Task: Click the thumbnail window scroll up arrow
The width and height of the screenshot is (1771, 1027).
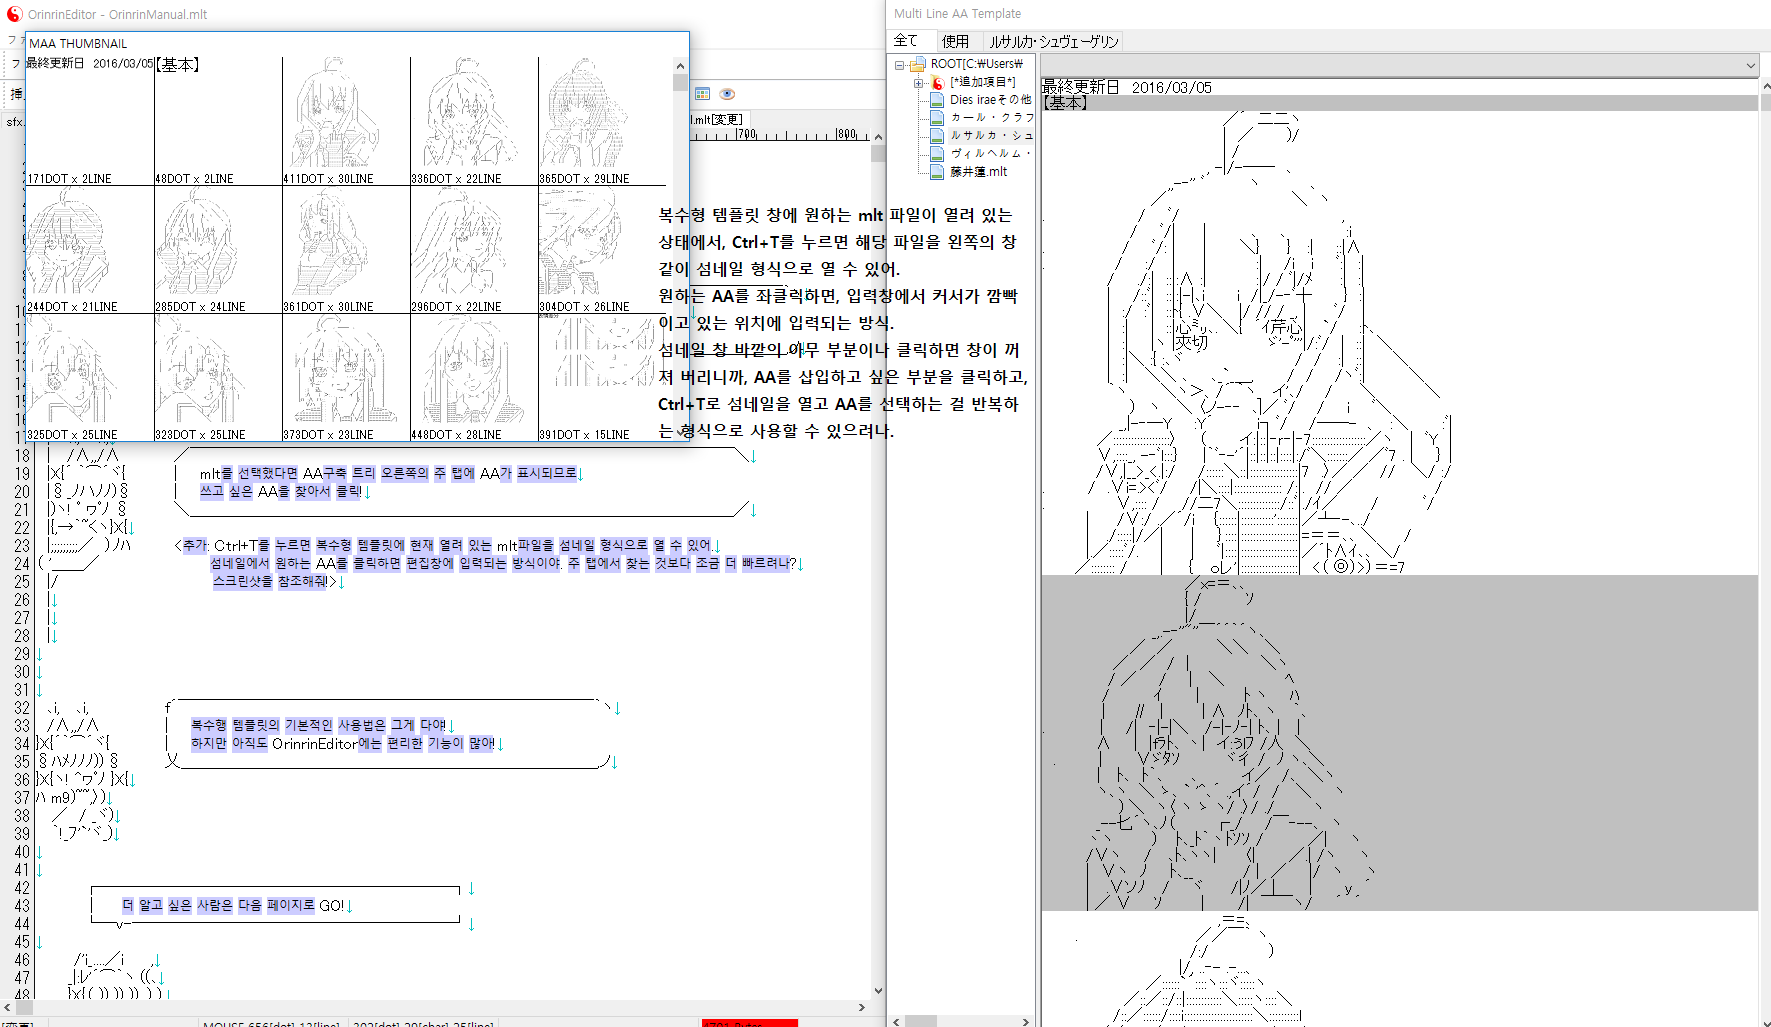Action: click(x=680, y=66)
